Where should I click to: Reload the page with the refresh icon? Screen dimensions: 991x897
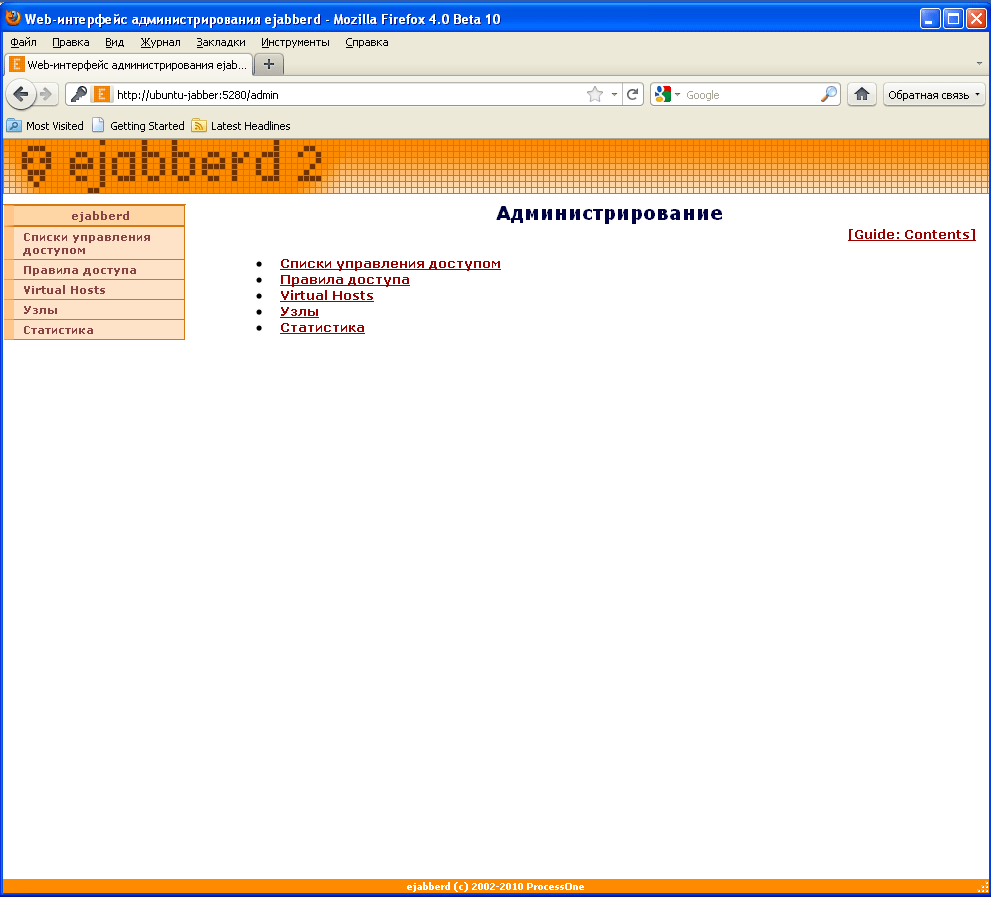pos(633,95)
